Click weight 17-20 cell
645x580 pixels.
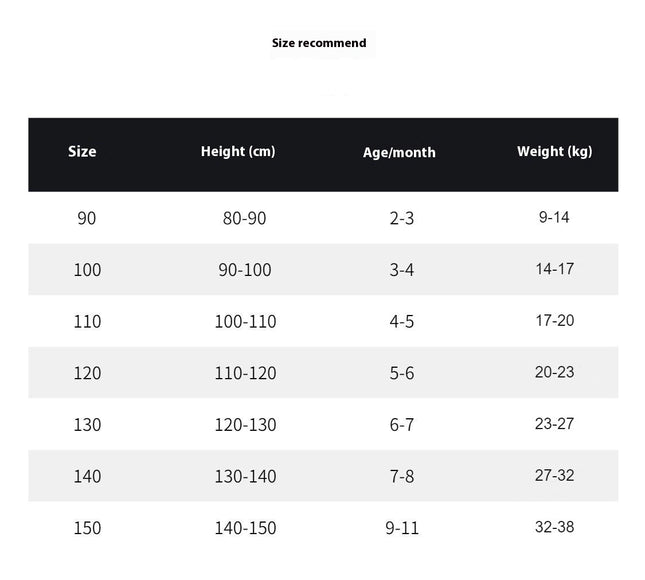tap(555, 320)
